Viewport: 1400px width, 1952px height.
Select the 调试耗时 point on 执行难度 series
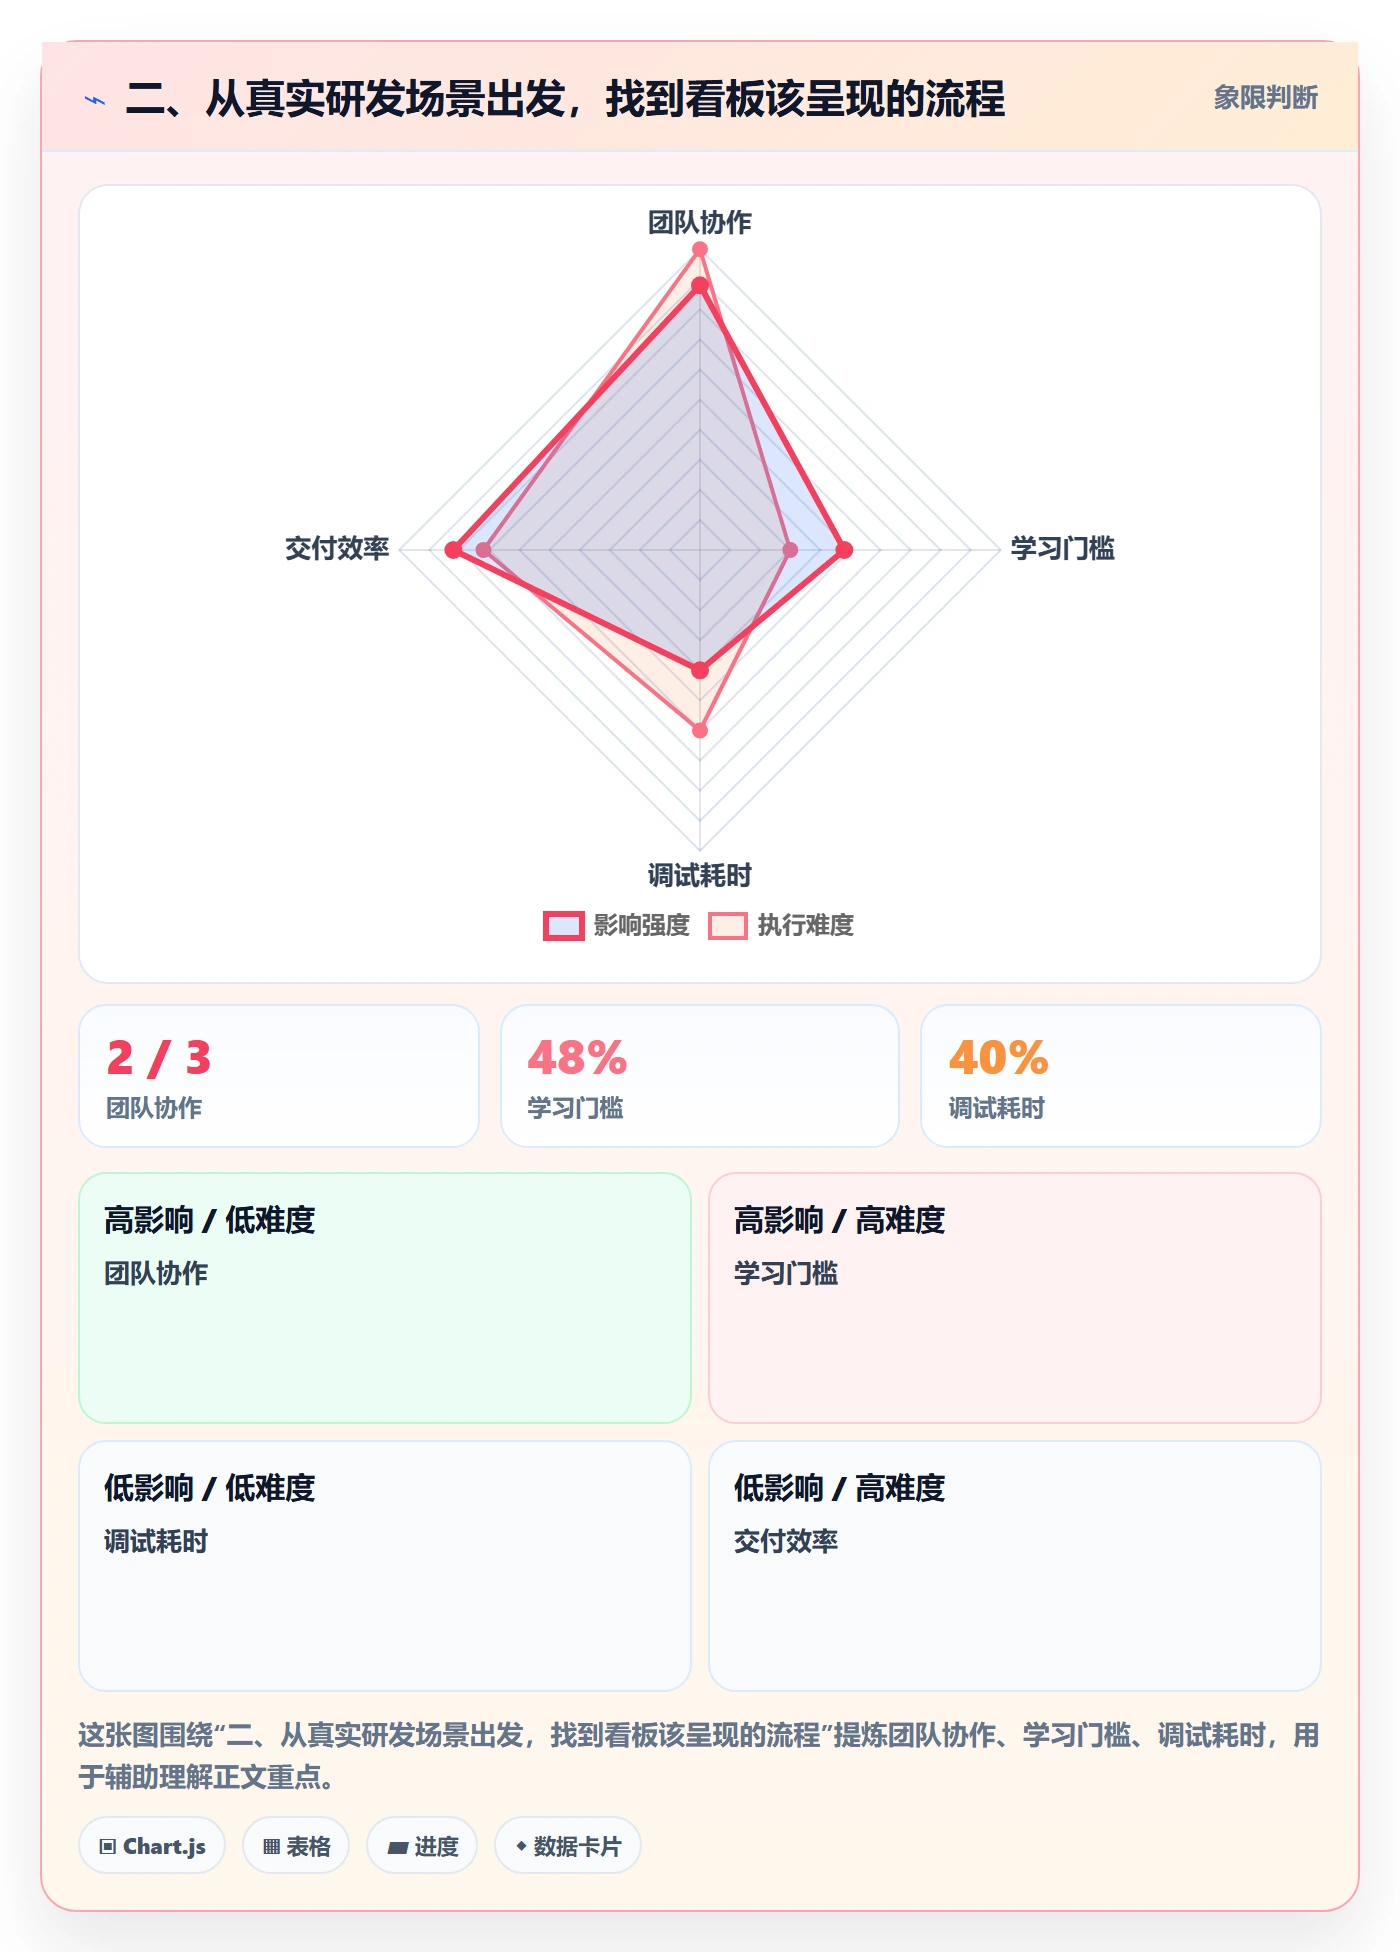tap(700, 730)
